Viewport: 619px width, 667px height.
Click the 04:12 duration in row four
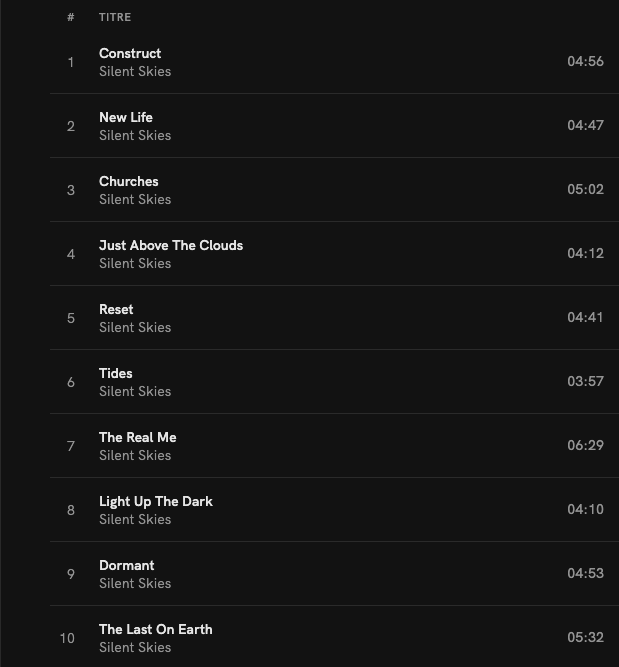tap(585, 253)
